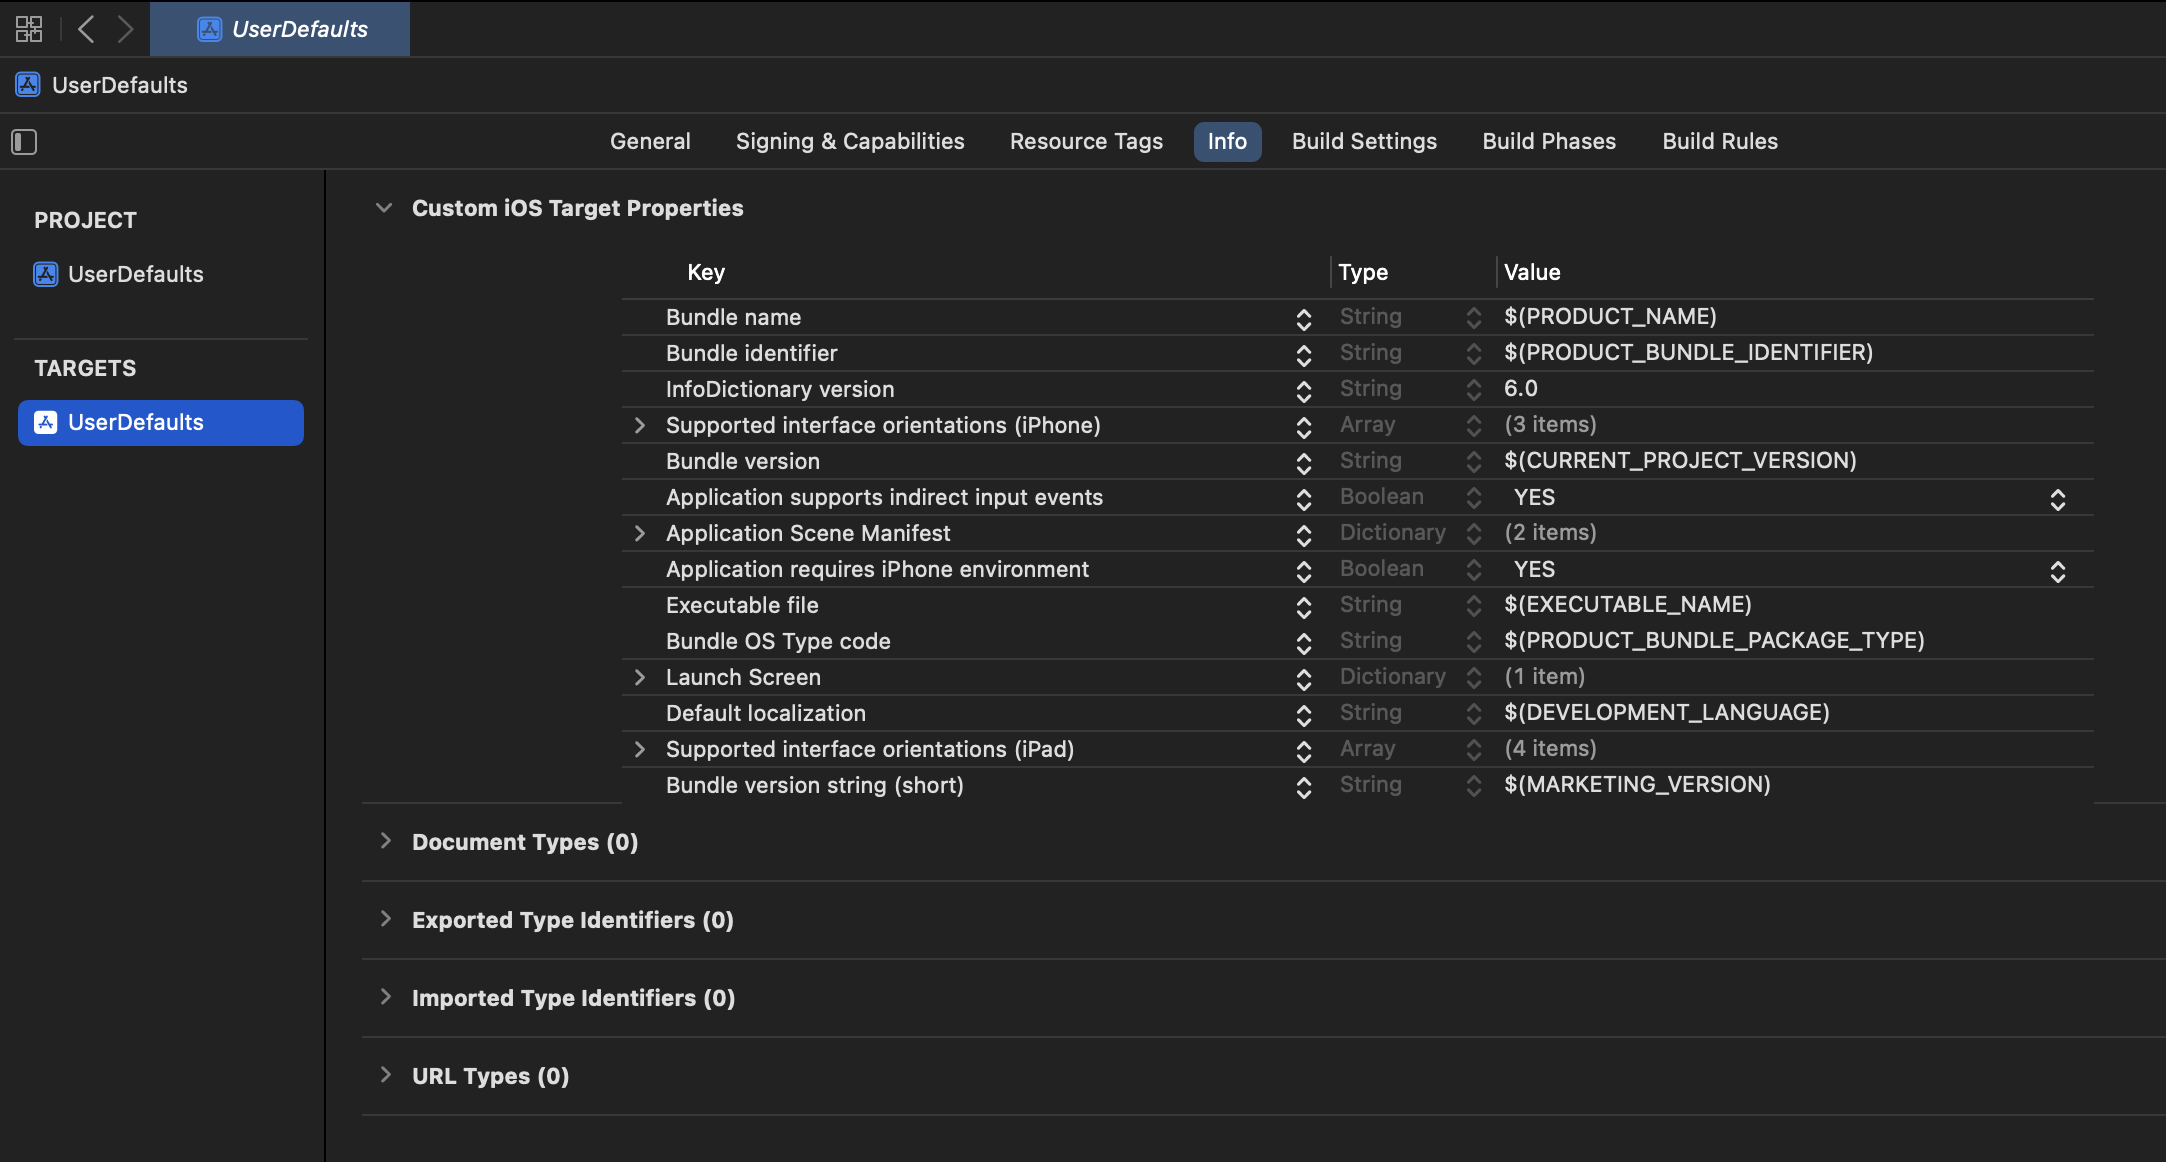Click the Bundle version value field

click(1680, 461)
